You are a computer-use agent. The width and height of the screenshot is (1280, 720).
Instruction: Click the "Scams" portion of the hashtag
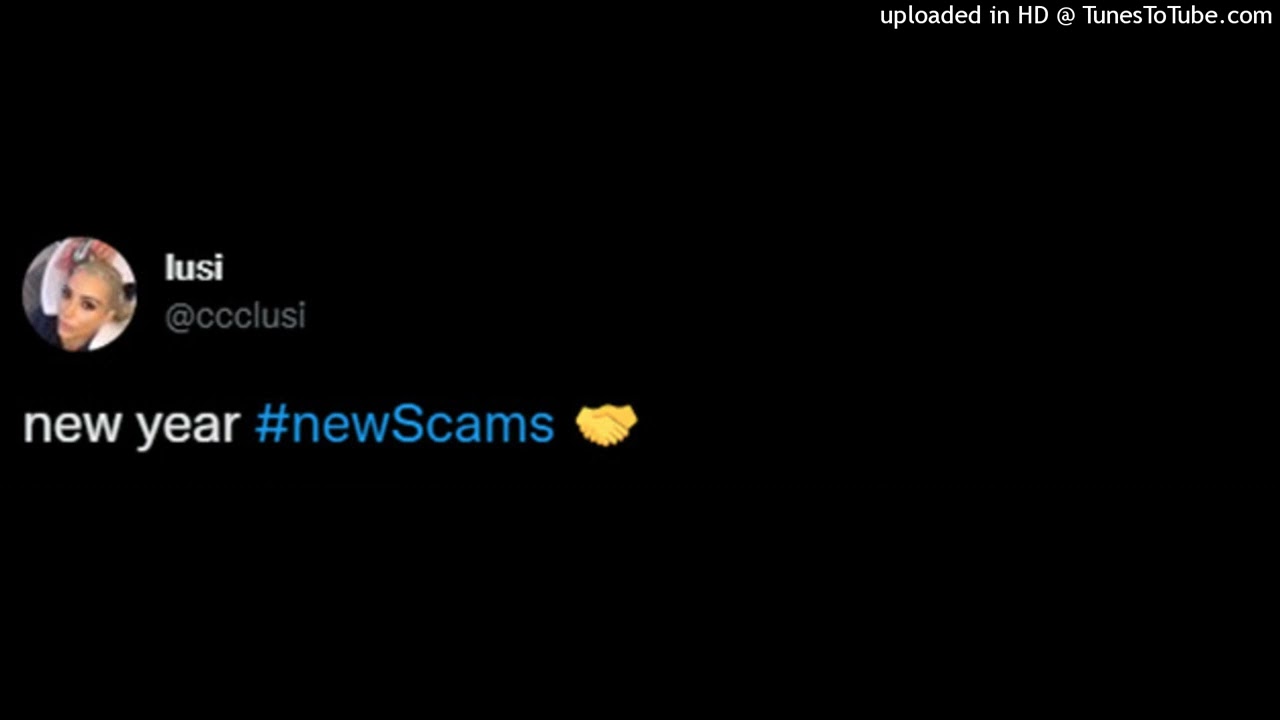pyautogui.click(x=472, y=425)
